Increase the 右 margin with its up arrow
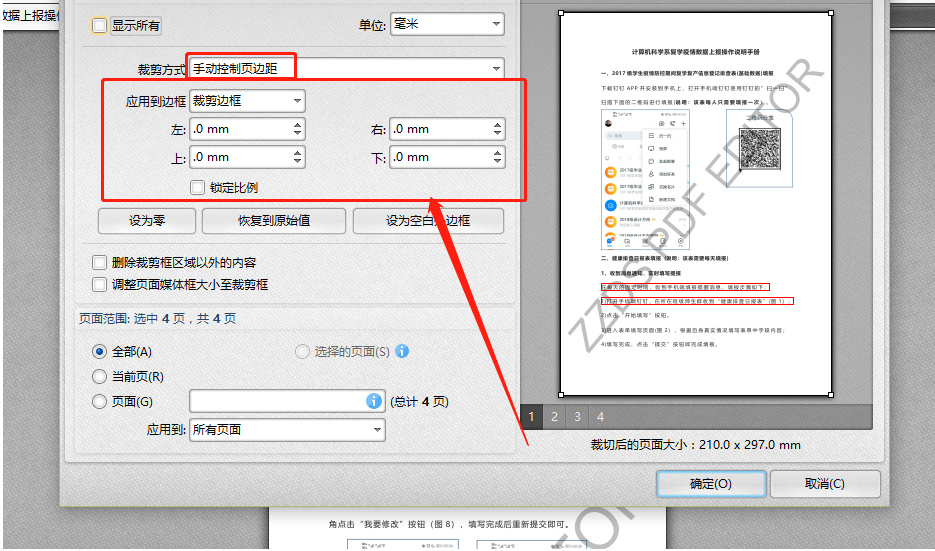The image size is (935, 551). coord(497,125)
